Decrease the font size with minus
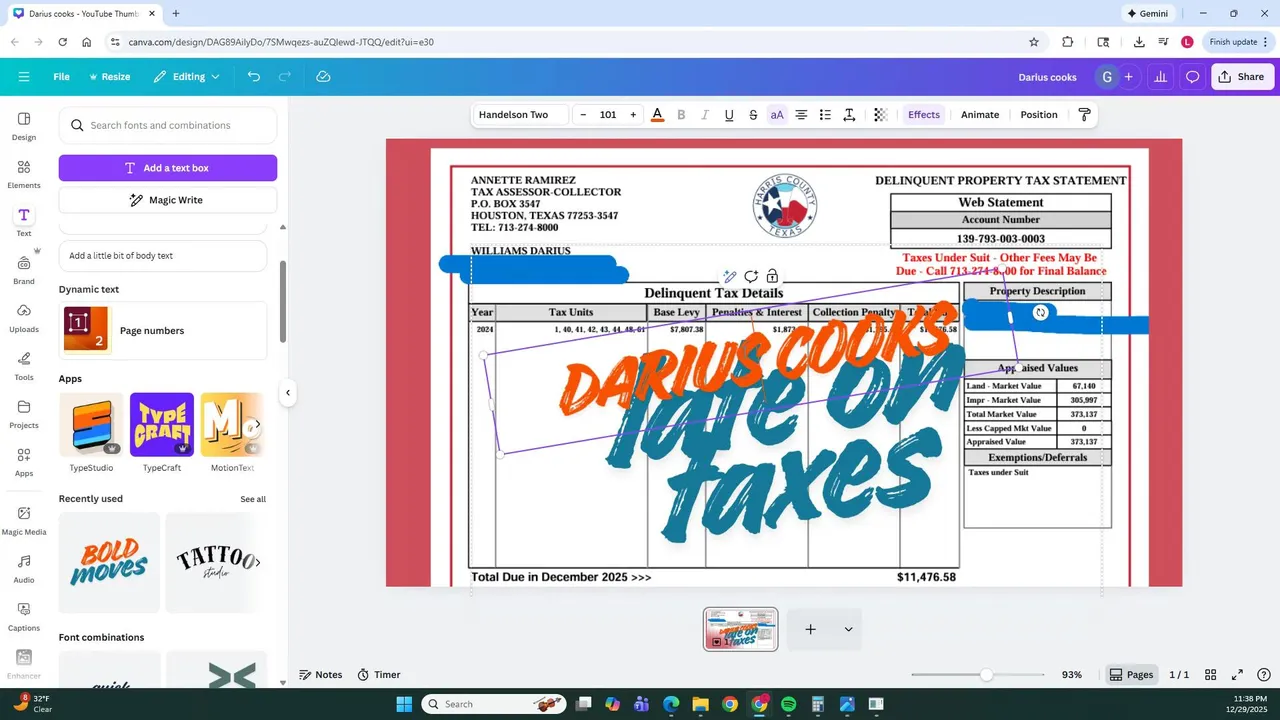Viewport: 1280px width, 720px height. click(583, 115)
